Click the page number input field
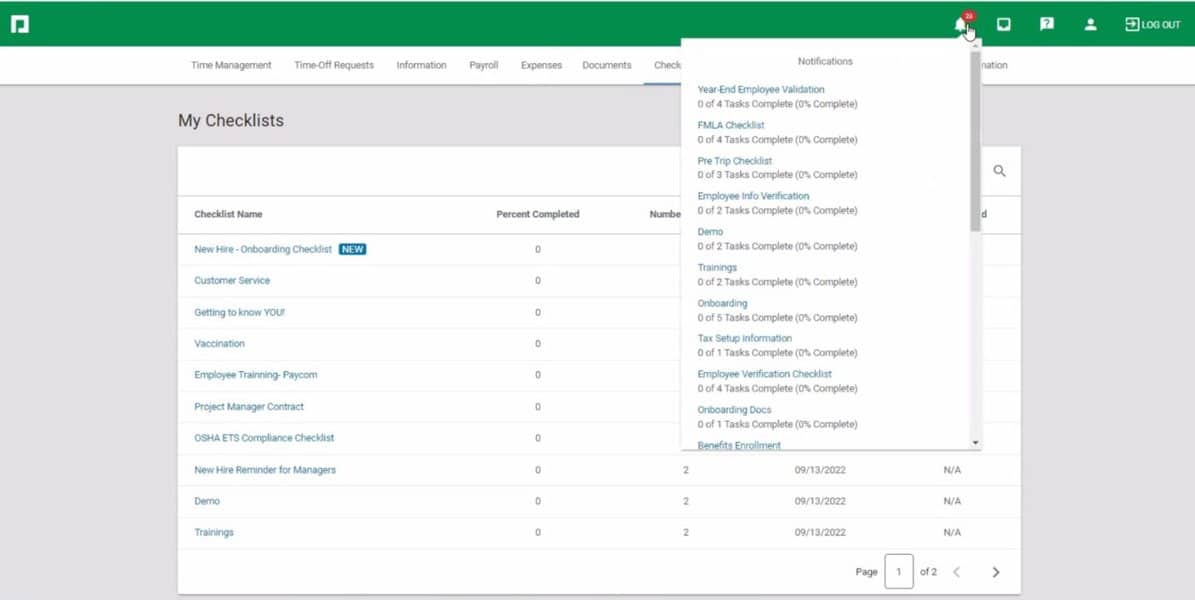 [x=899, y=571]
